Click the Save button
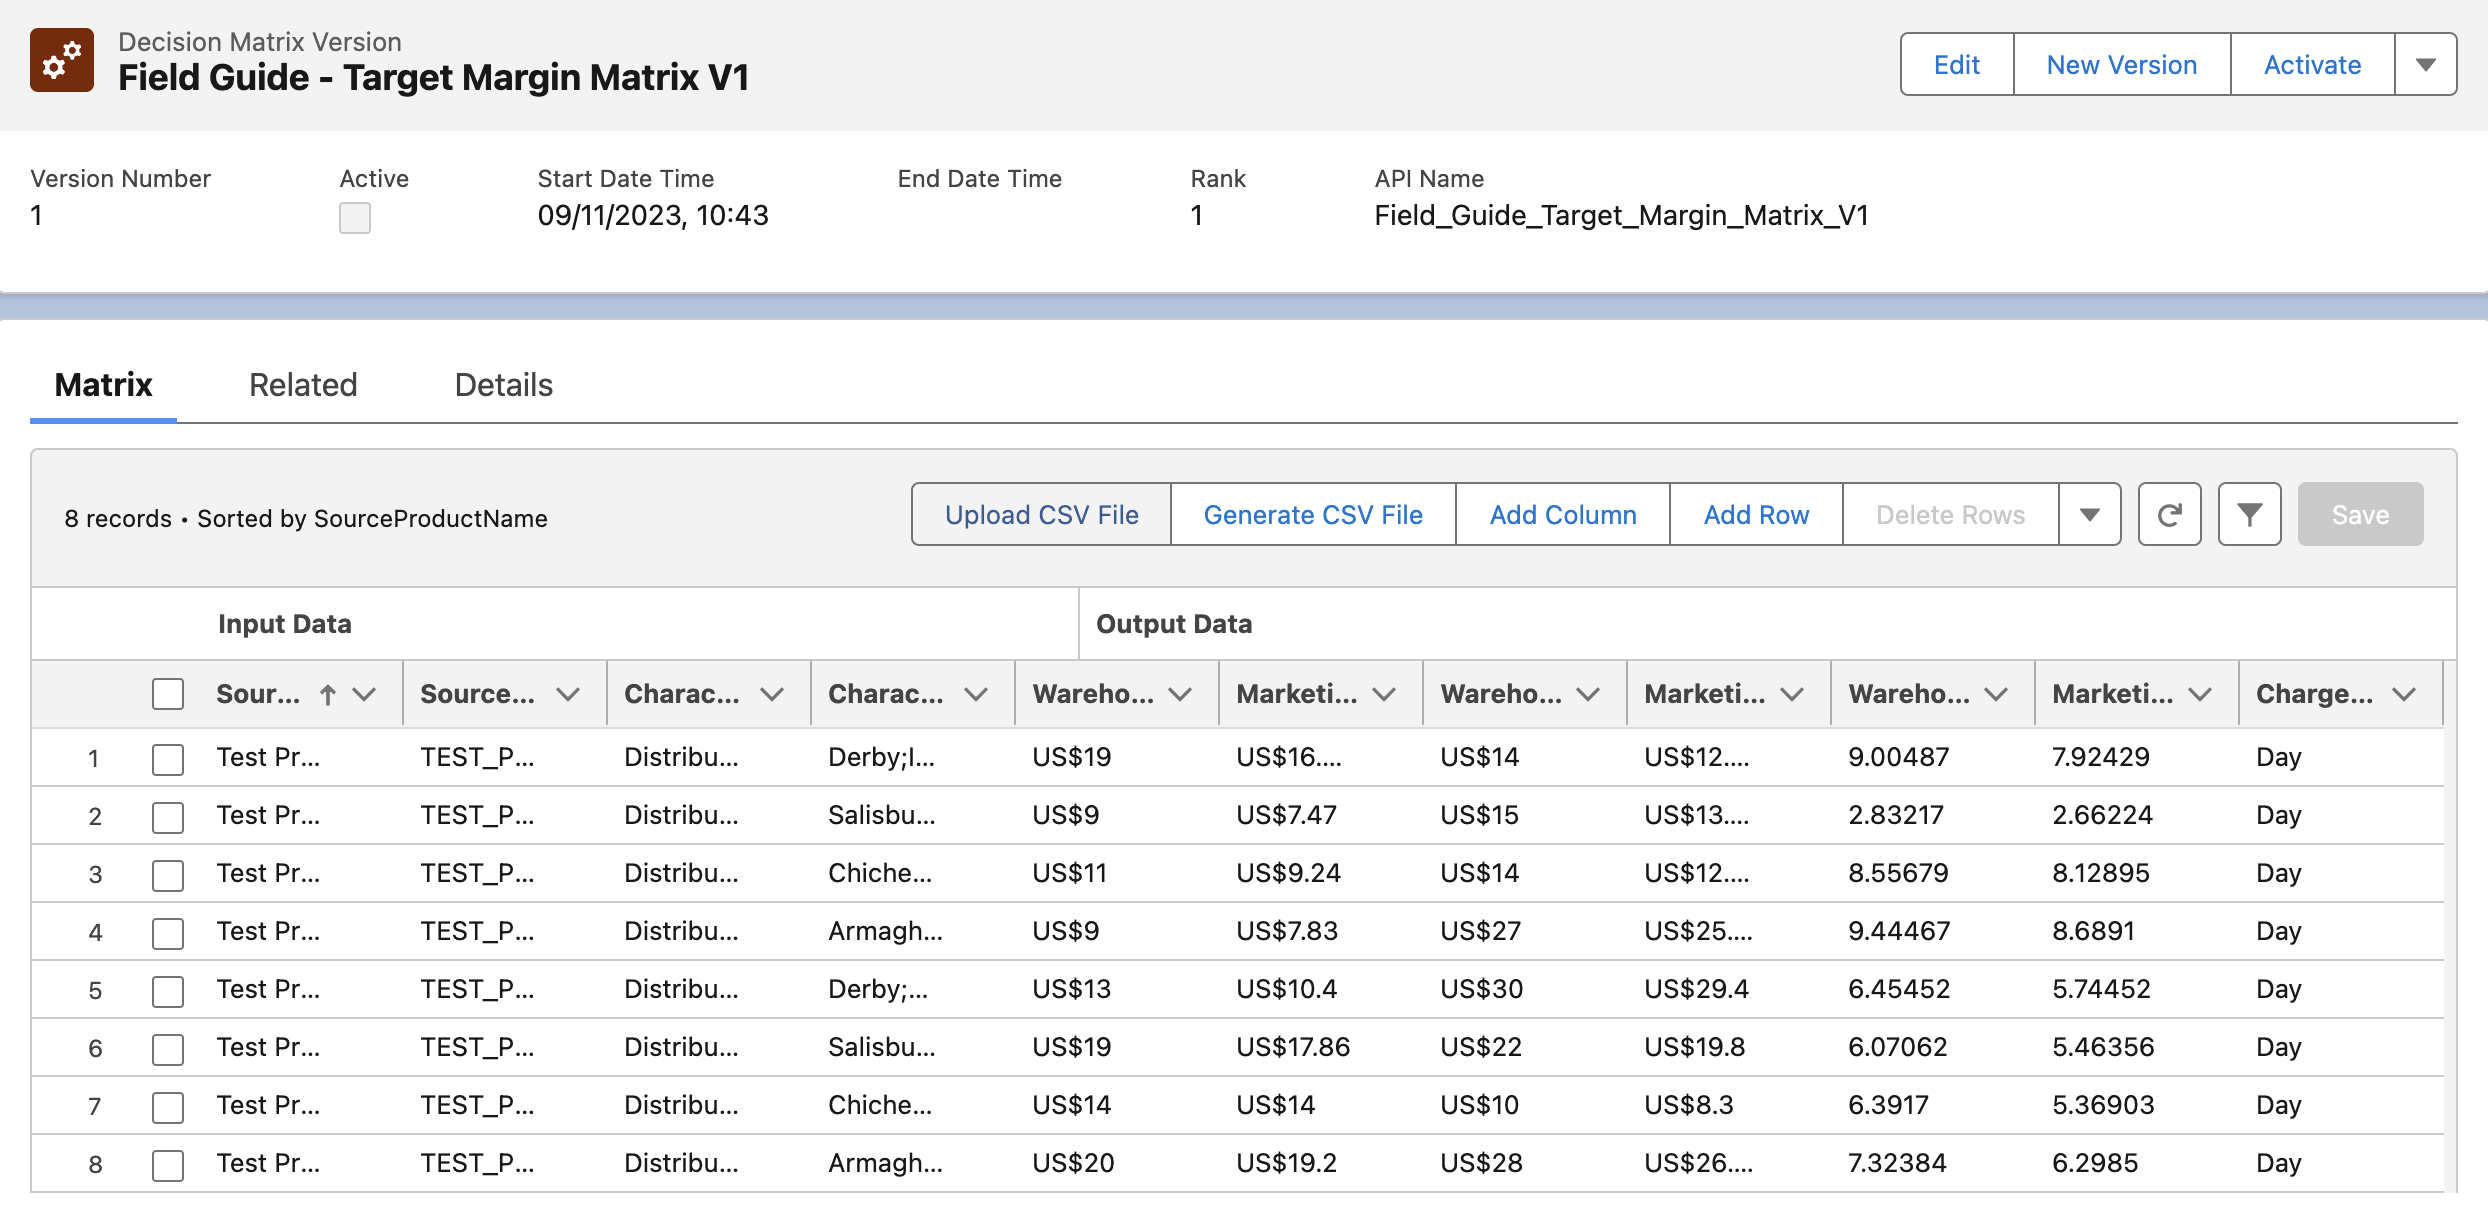The image size is (2488, 1210). click(x=2360, y=515)
